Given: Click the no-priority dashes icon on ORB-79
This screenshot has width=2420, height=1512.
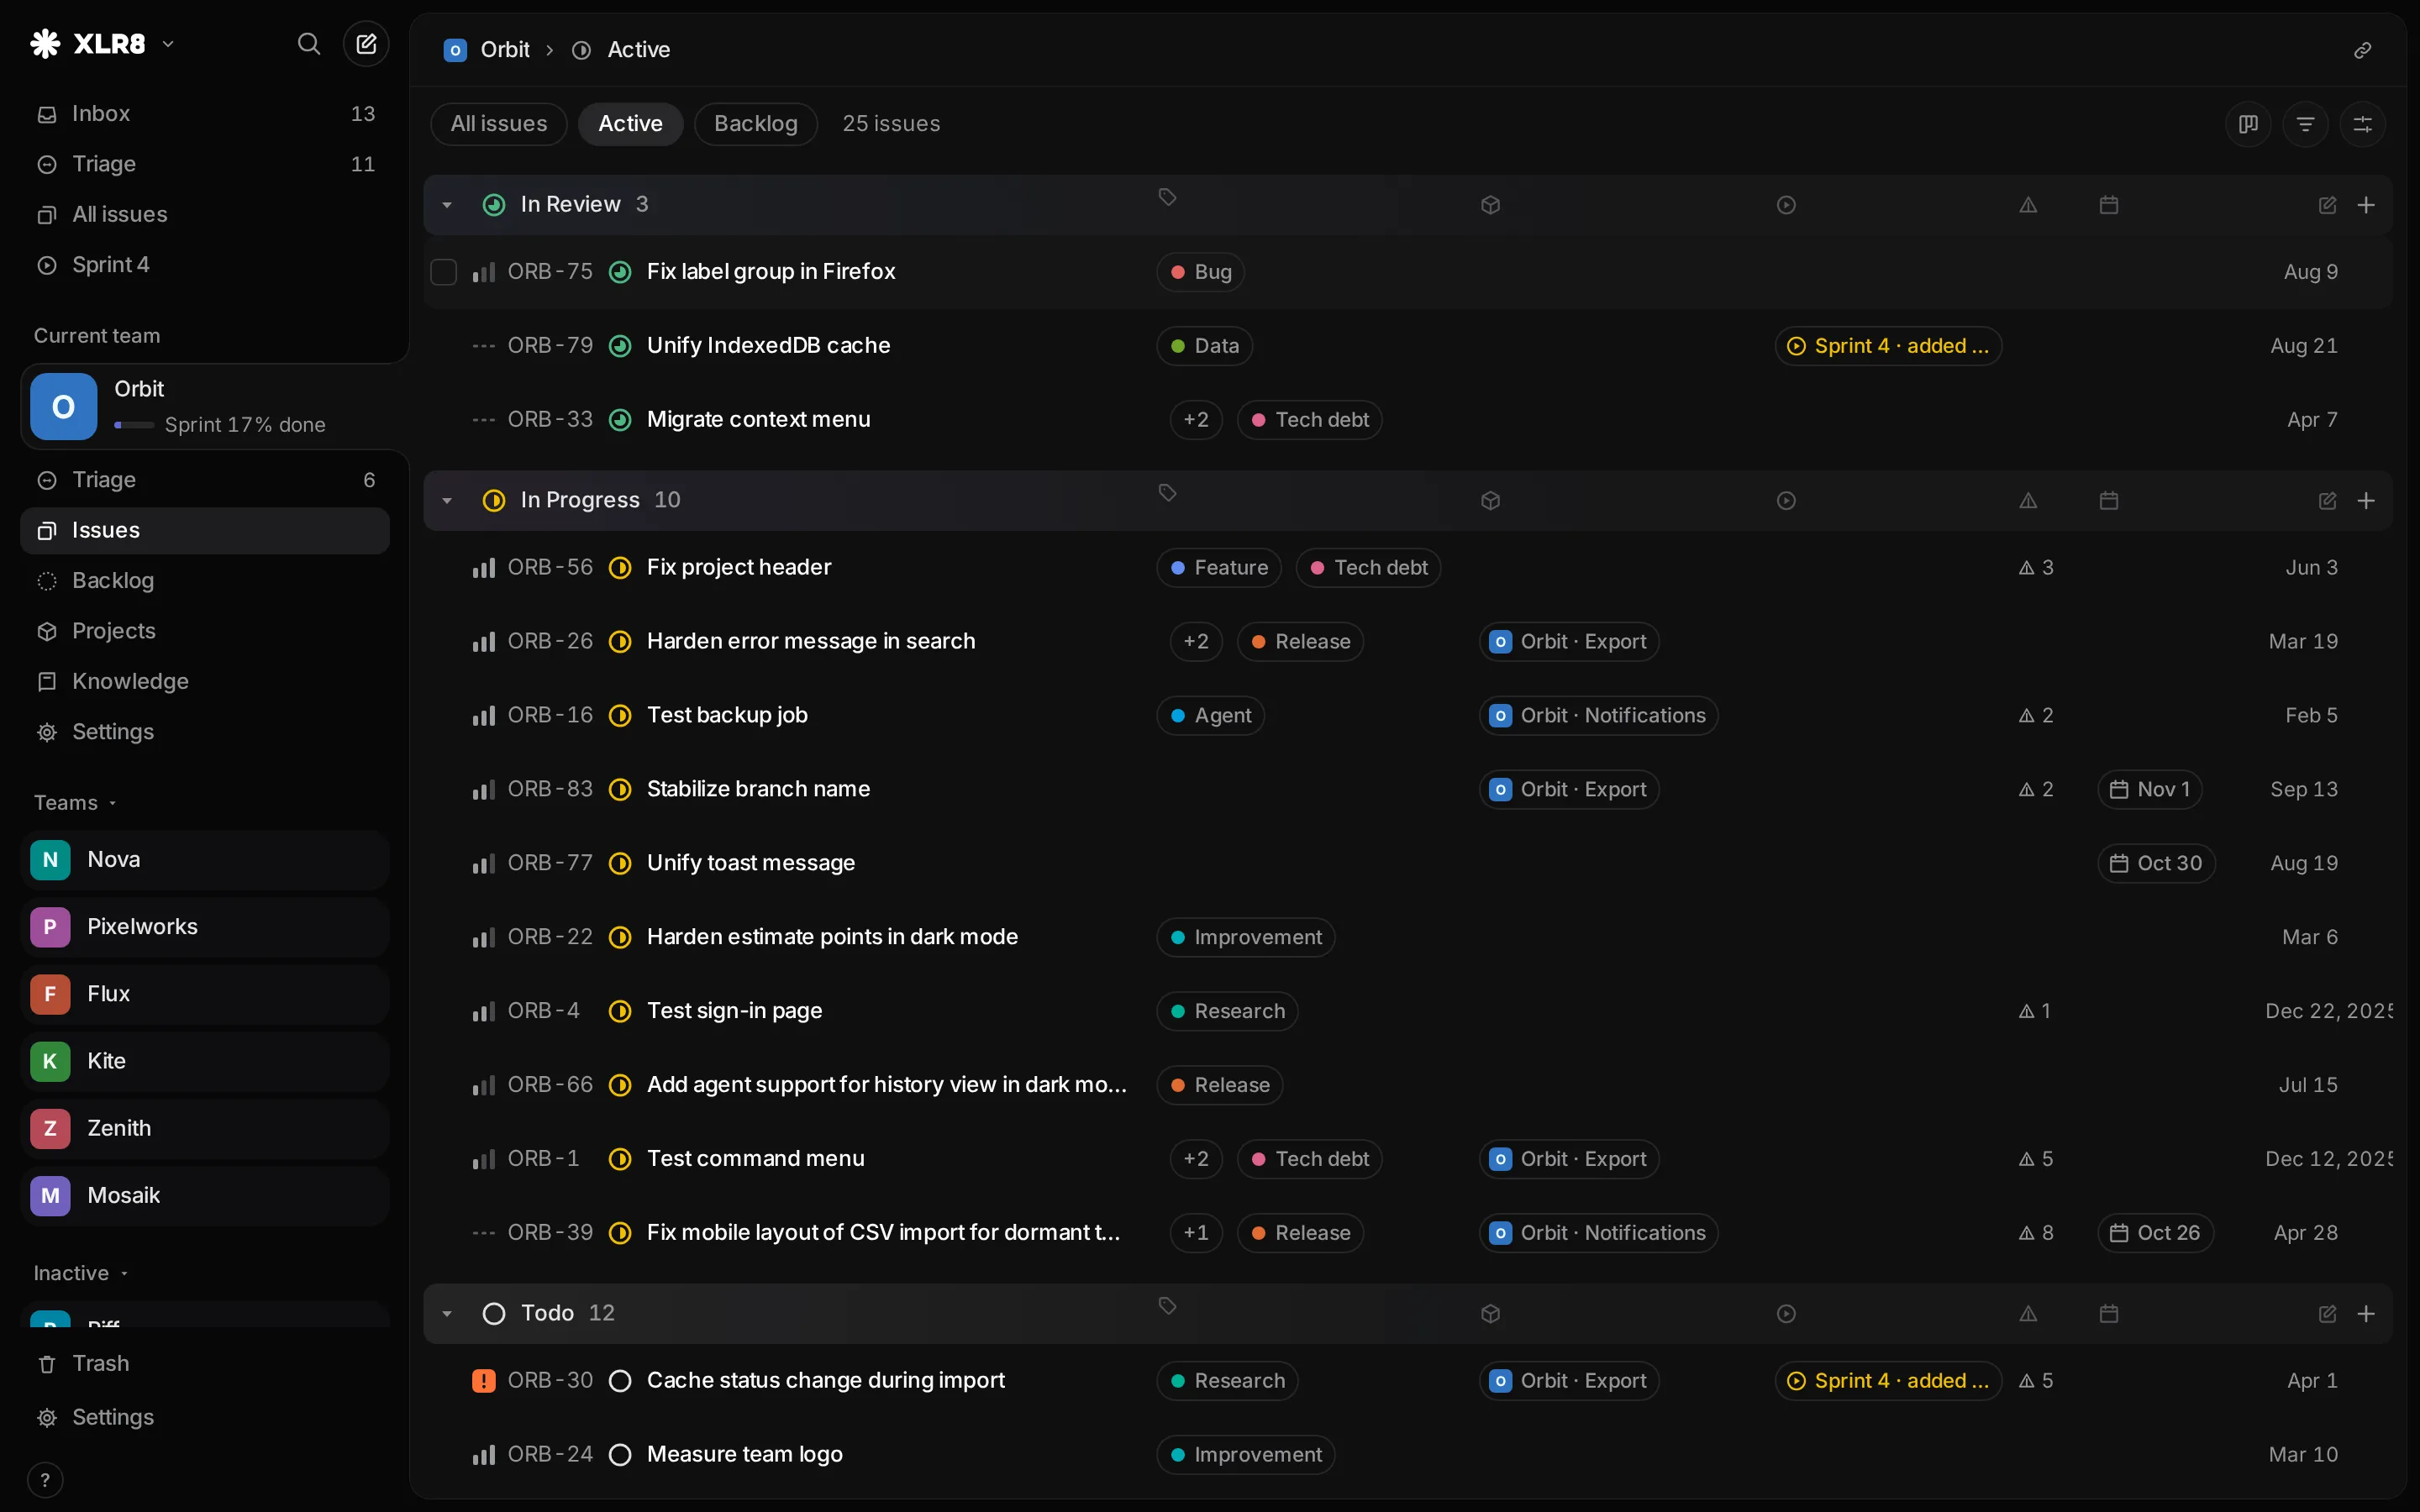Looking at the screenshot, I should coord(484,346).
